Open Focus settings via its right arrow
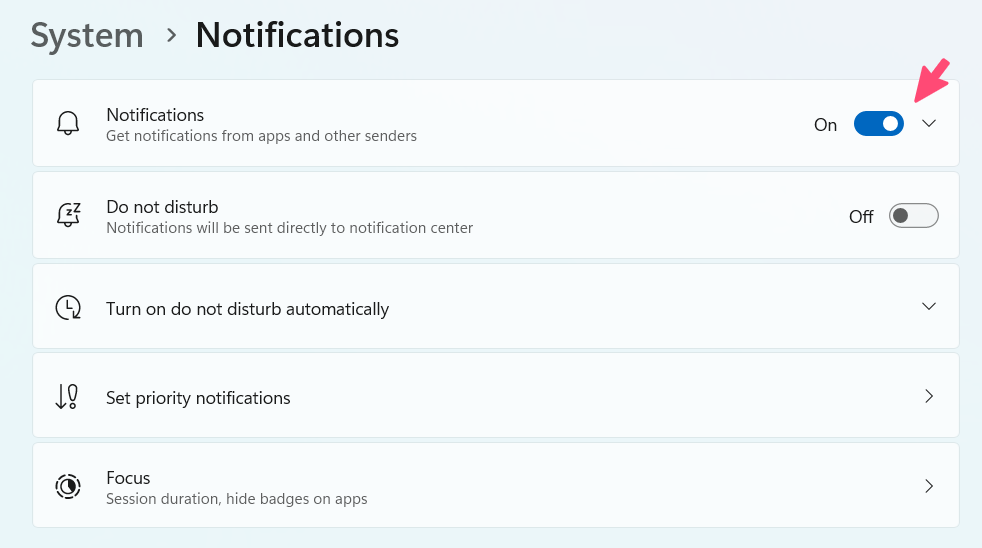982x548 pixels. point(929,487)
